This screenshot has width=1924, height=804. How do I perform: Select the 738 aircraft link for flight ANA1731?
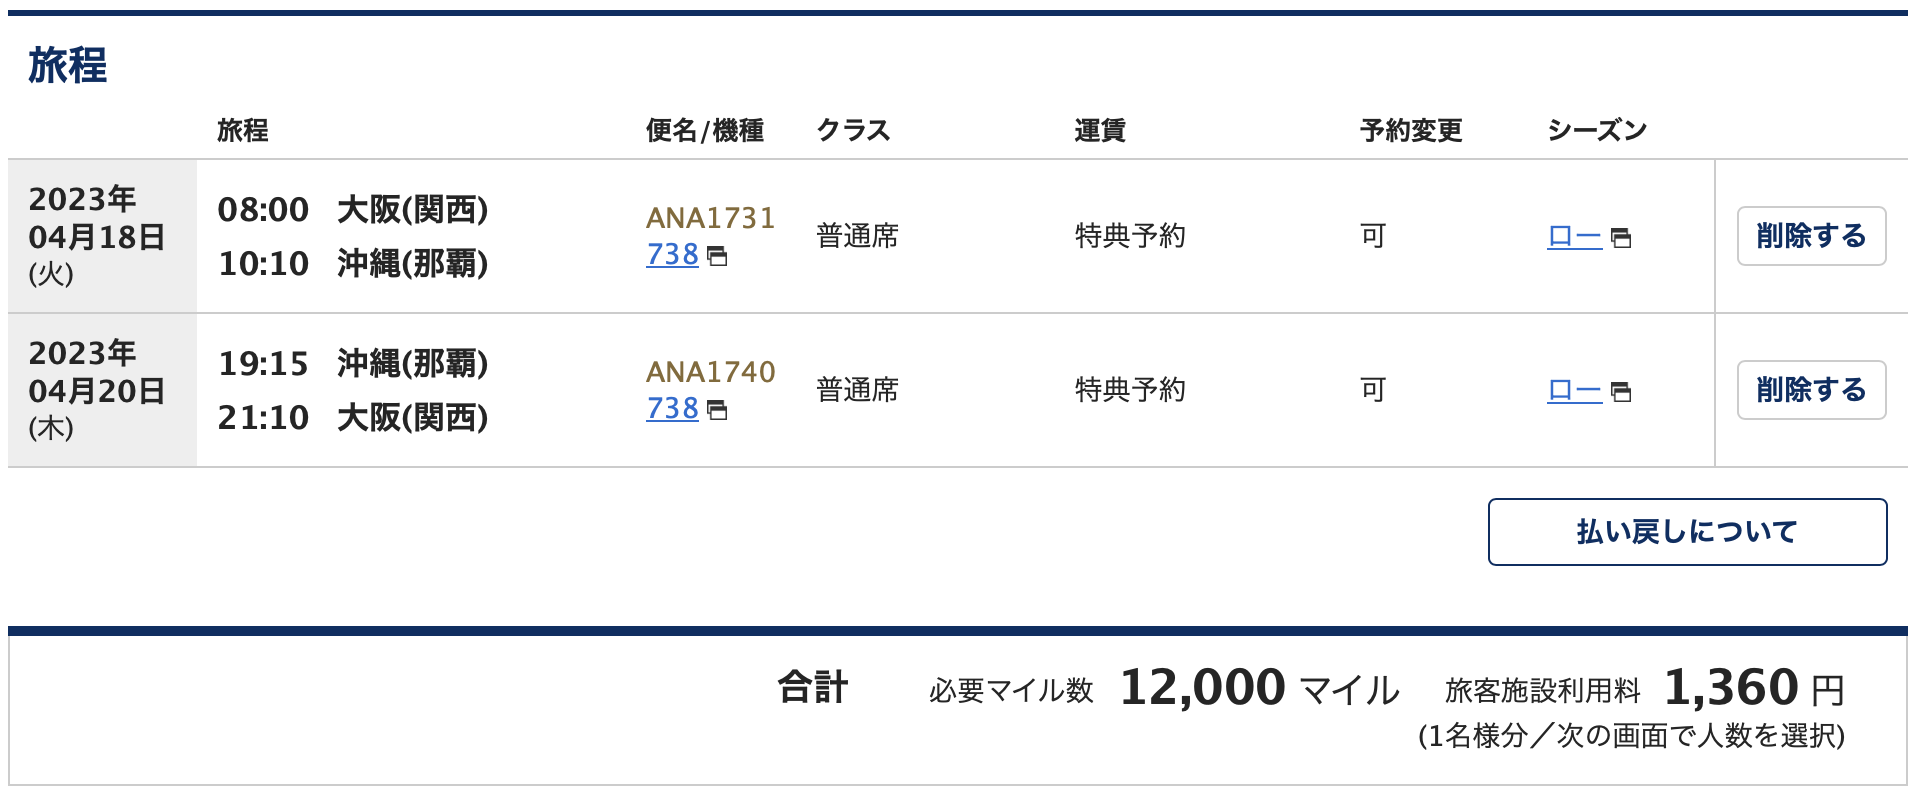[671, 255]
